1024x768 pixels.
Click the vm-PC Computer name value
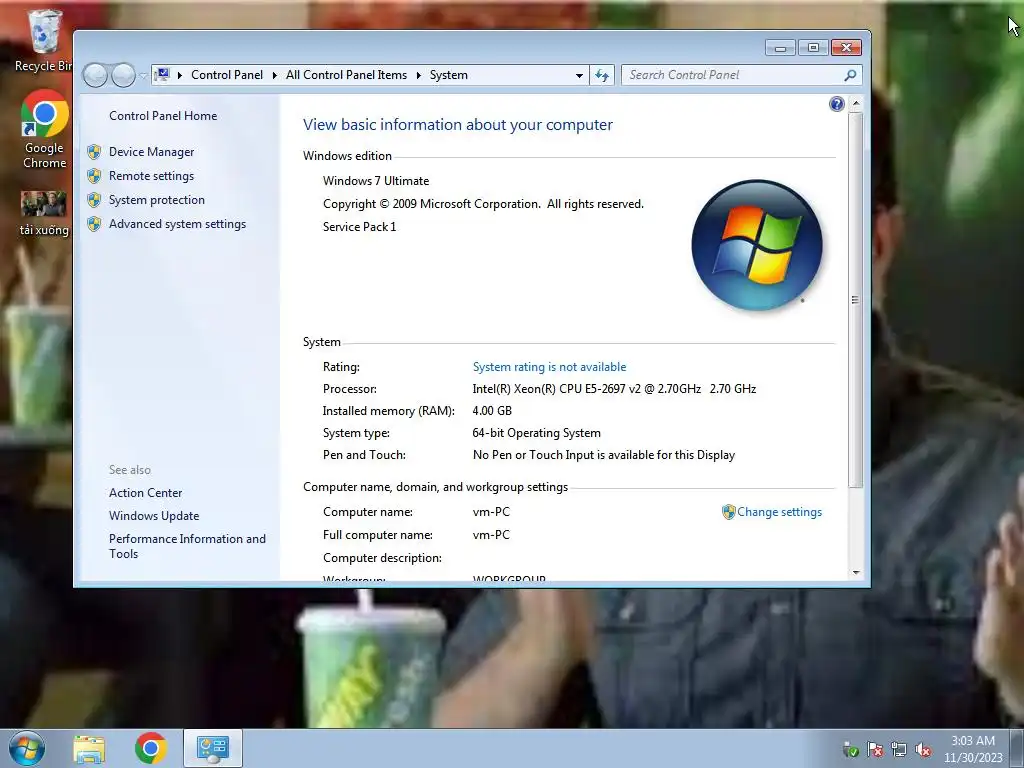point(491,512)
